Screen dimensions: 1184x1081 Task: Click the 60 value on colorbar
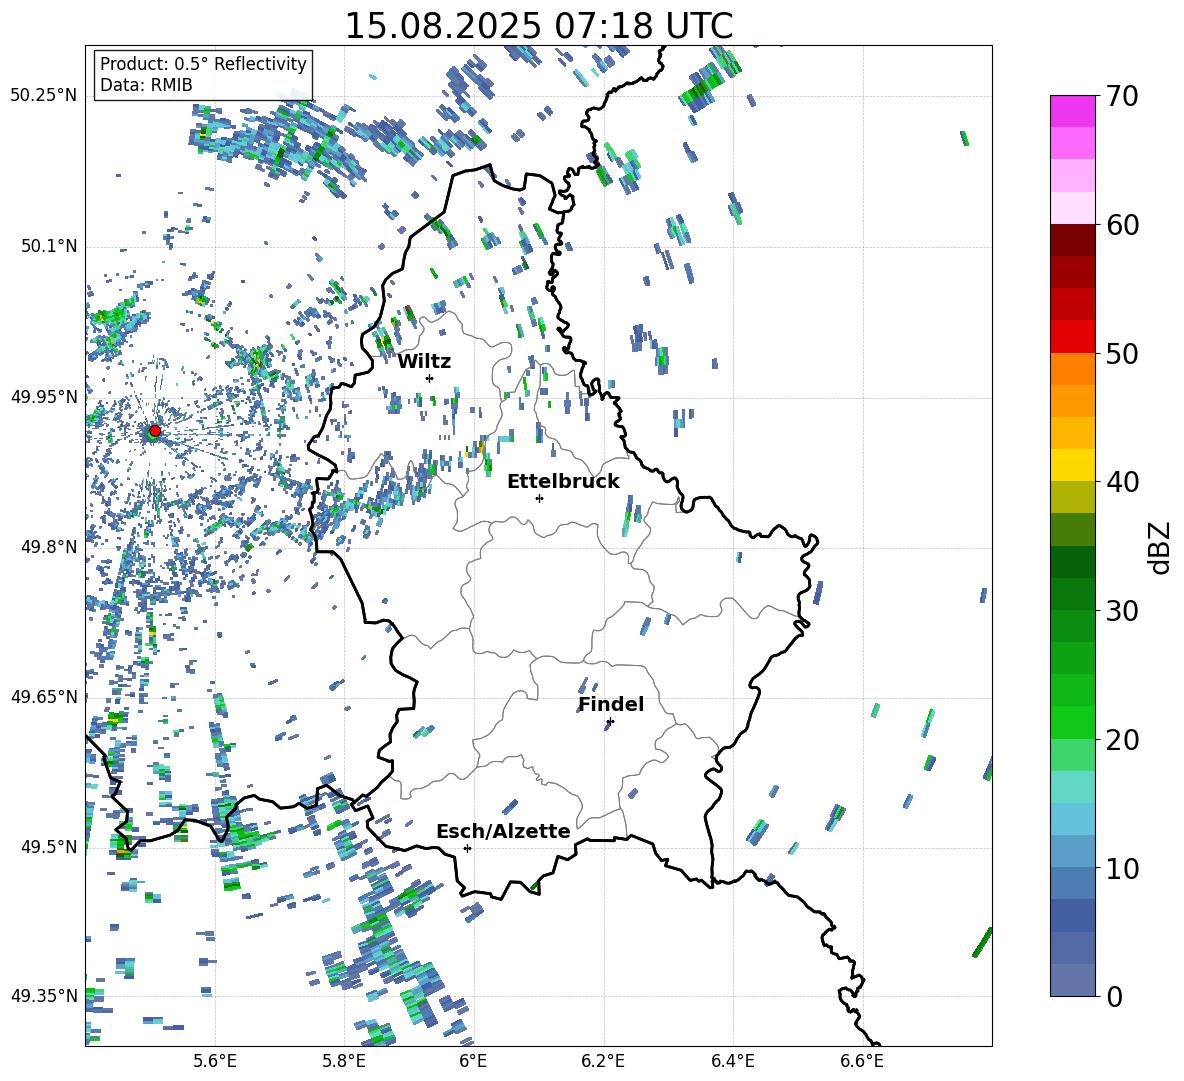[x=1123, y=225]
